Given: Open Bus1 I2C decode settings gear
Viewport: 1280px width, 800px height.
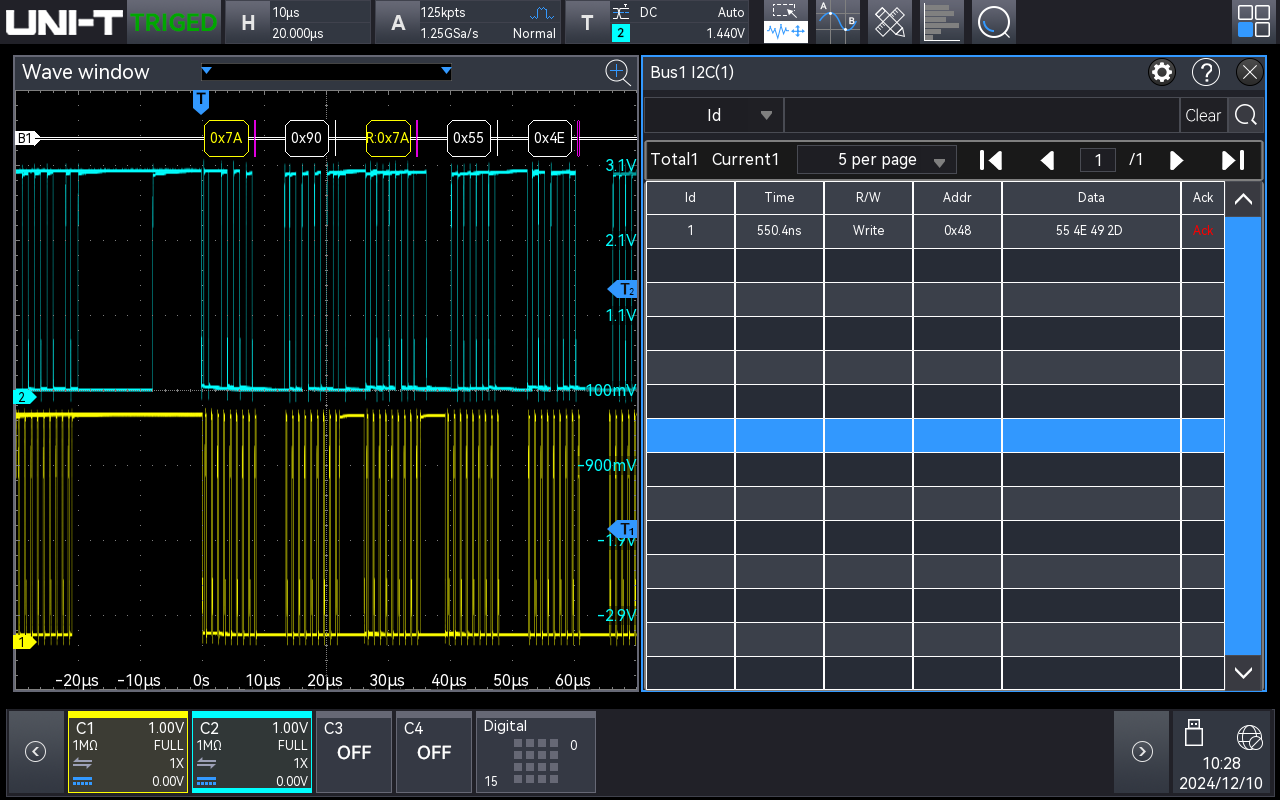Looking at the screenshot, I should tap(1161, 72).
